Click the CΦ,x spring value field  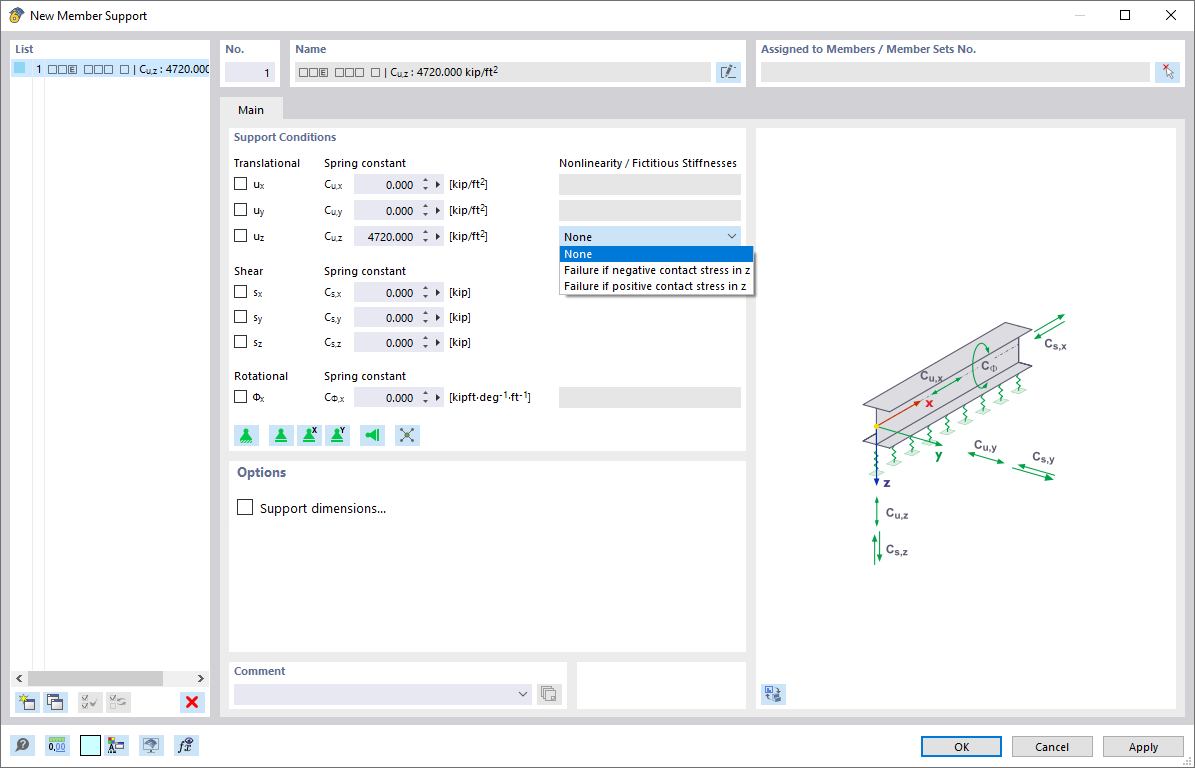click(386, 398)
